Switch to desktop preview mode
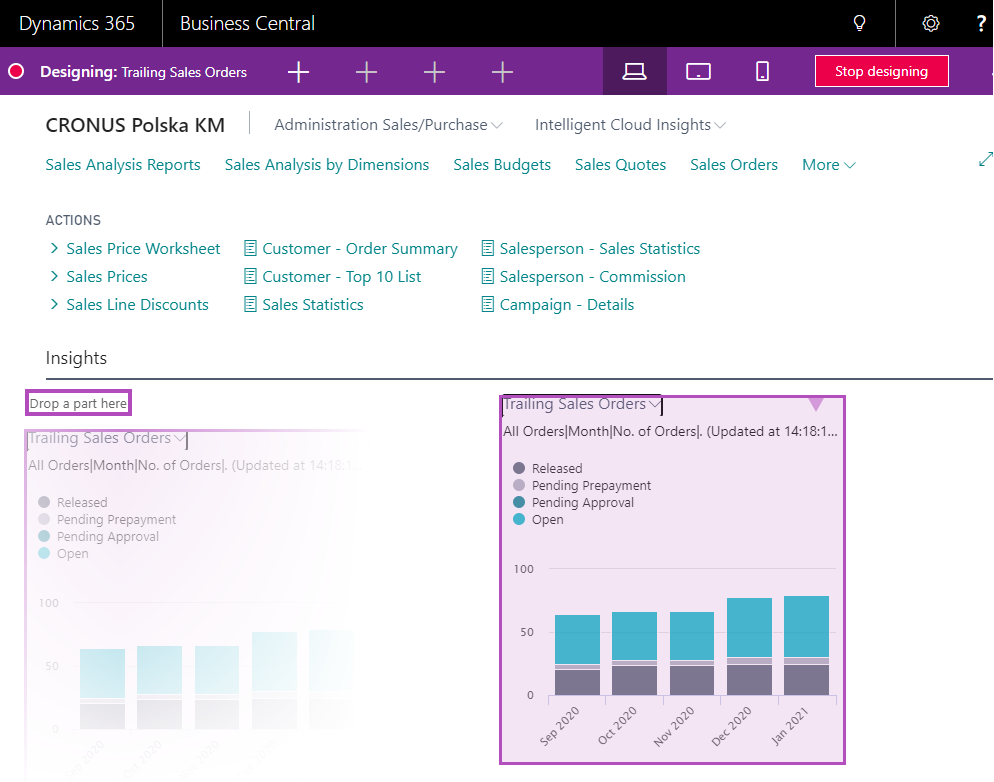 [634, 72]
